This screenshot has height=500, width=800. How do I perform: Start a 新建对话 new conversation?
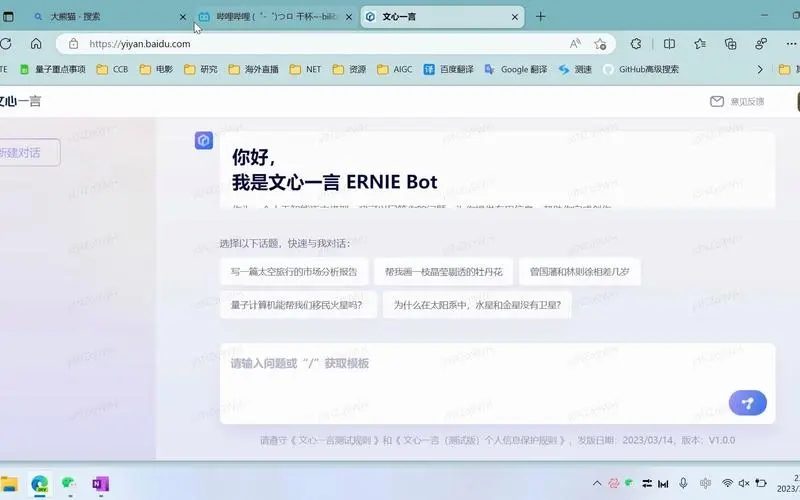point(29,153)
